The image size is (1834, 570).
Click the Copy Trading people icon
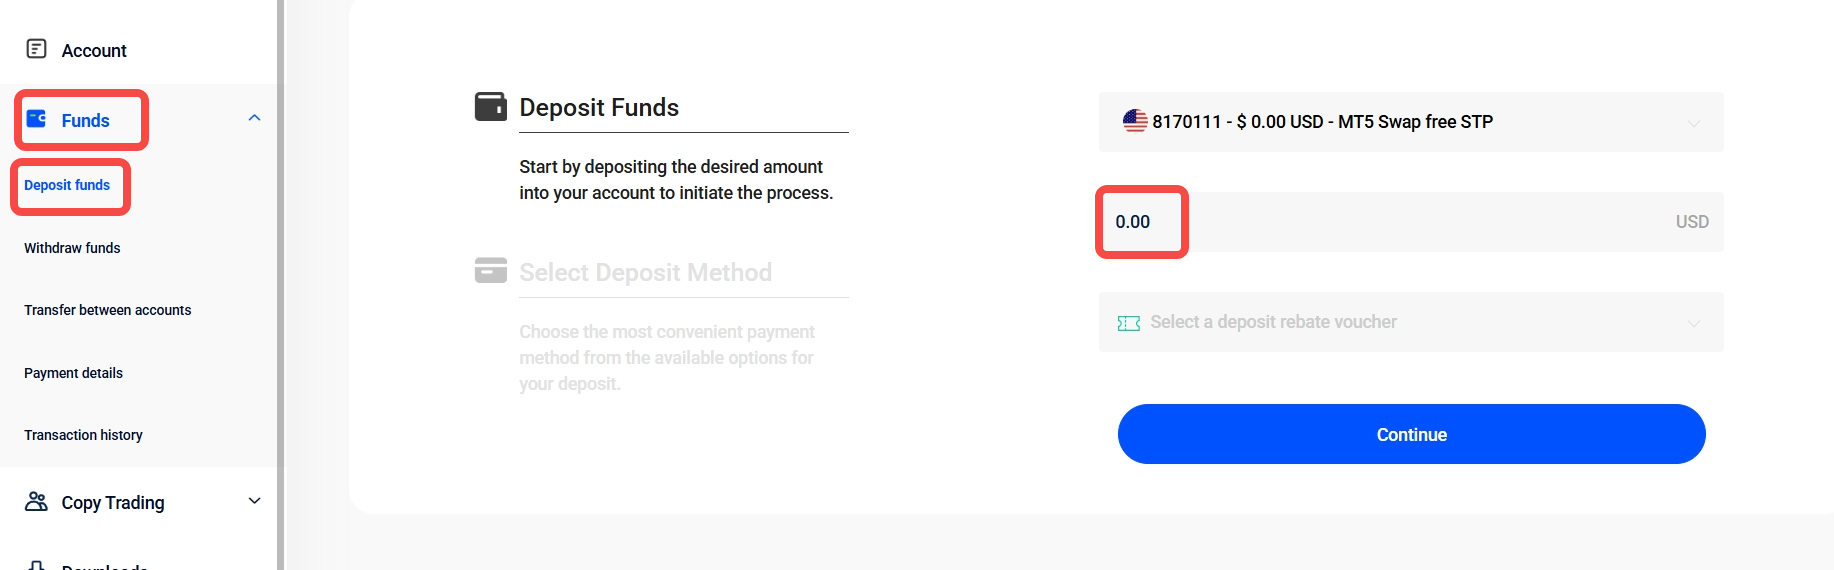coord(36,502)
